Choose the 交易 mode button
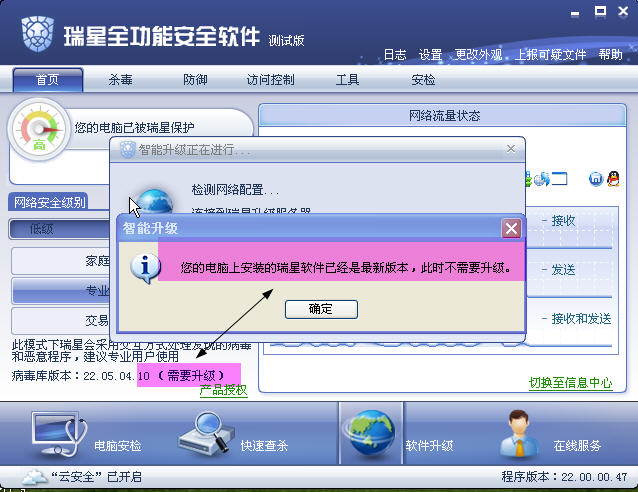 pos(60,321)
